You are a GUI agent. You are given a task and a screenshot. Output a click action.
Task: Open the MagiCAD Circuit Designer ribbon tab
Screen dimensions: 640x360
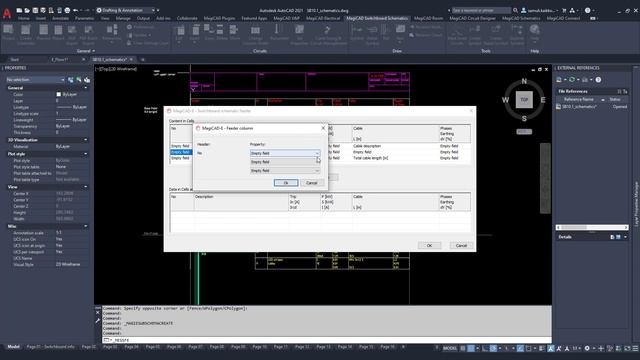click(x=472, y=18)
